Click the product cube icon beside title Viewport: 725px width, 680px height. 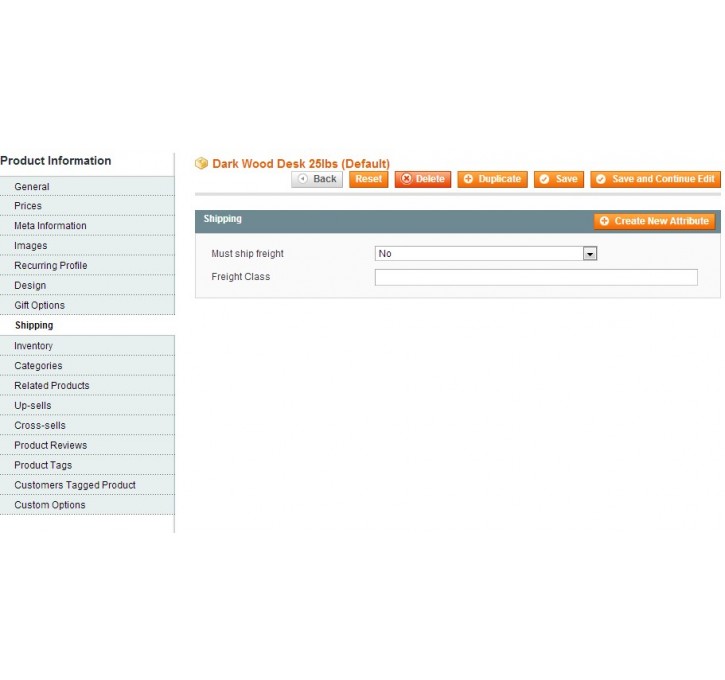[x=201, y=163]
